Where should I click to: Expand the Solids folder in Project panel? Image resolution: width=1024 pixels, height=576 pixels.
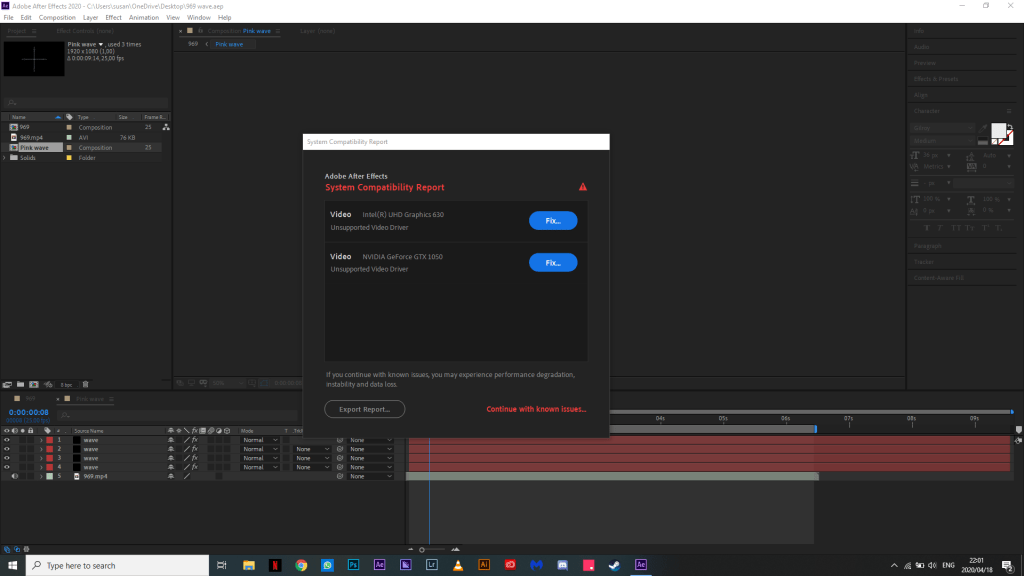coord(4,158)
